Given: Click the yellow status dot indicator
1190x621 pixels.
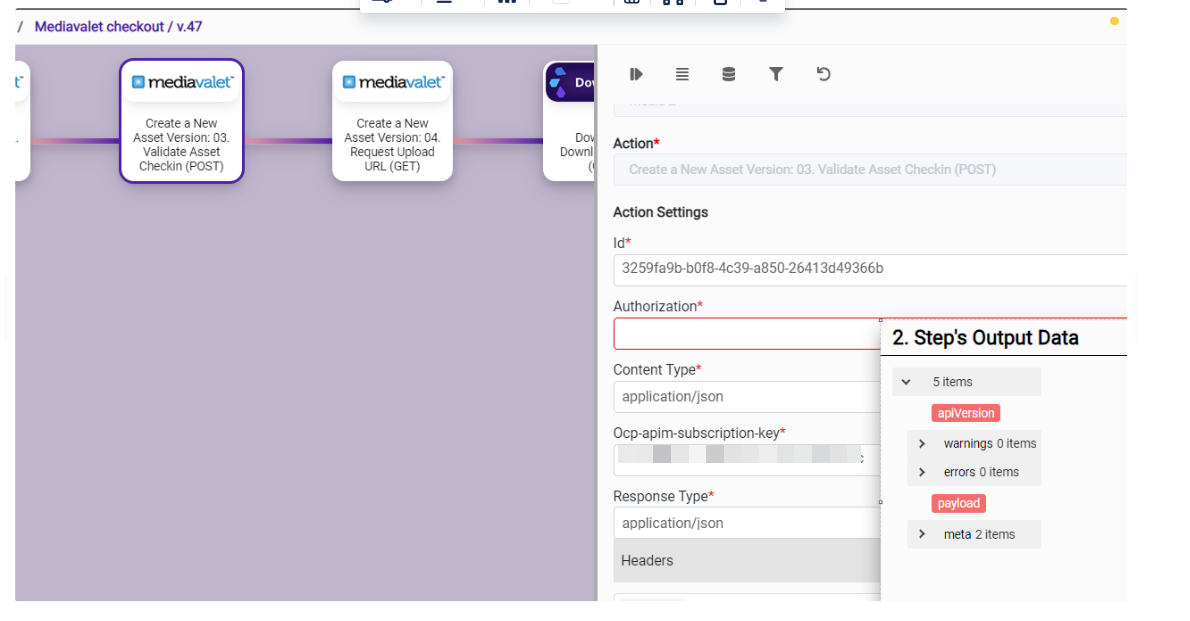Looking at the screenshot, I should (x=1114, y=21).
